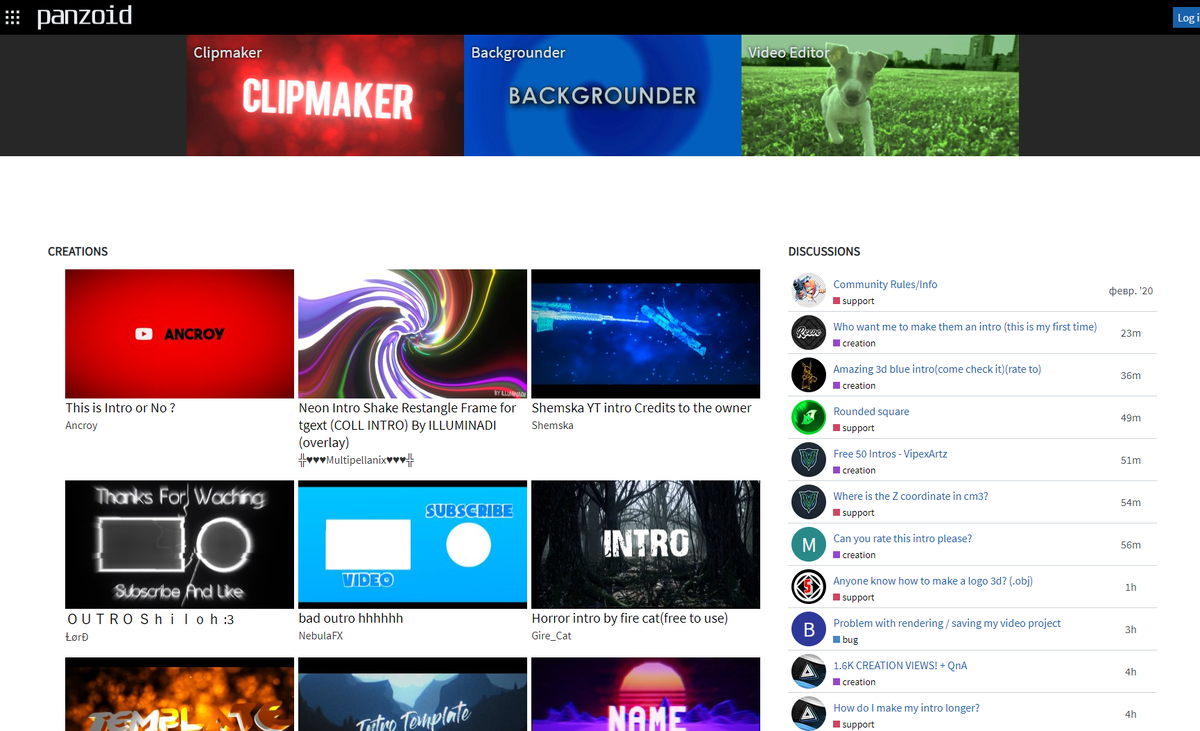Click the avatar beside Amazing 3d blue intro

(x=808, y=375)
